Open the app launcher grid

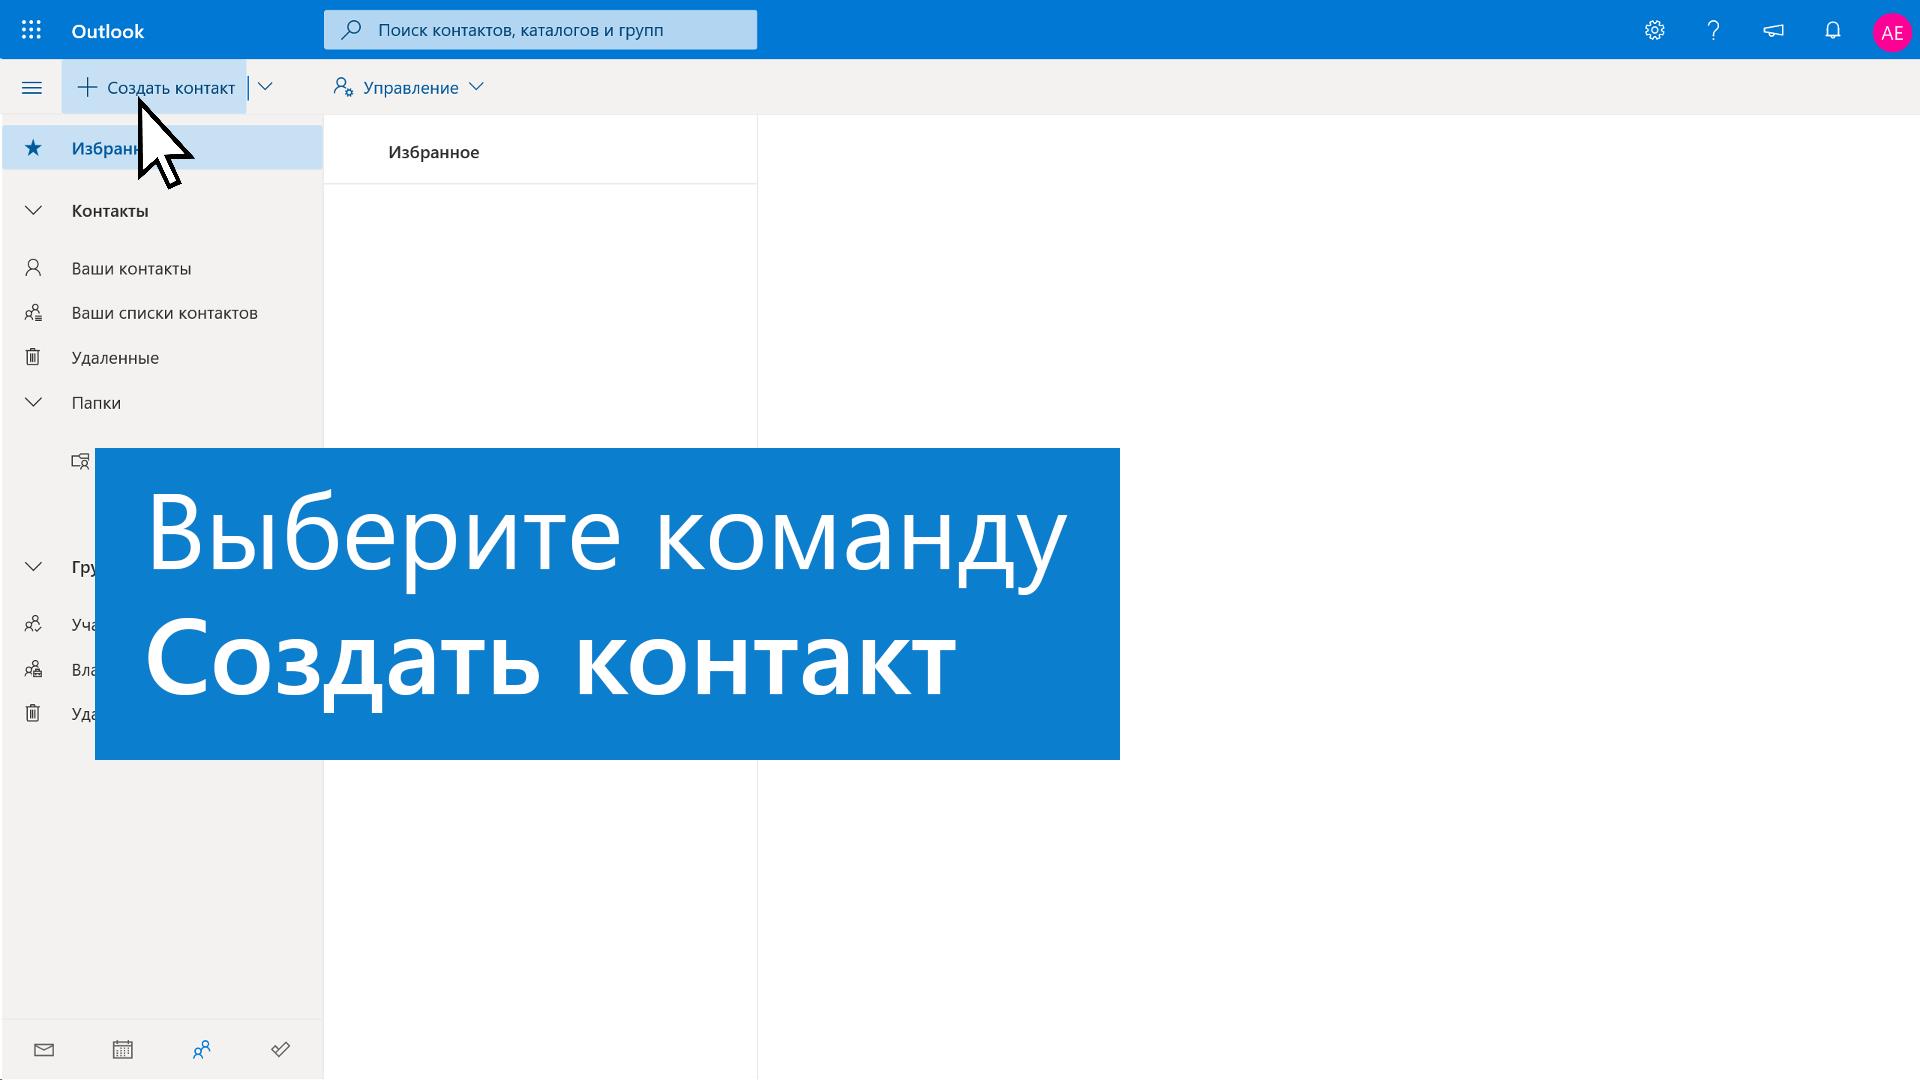click(x=31, y=30)
